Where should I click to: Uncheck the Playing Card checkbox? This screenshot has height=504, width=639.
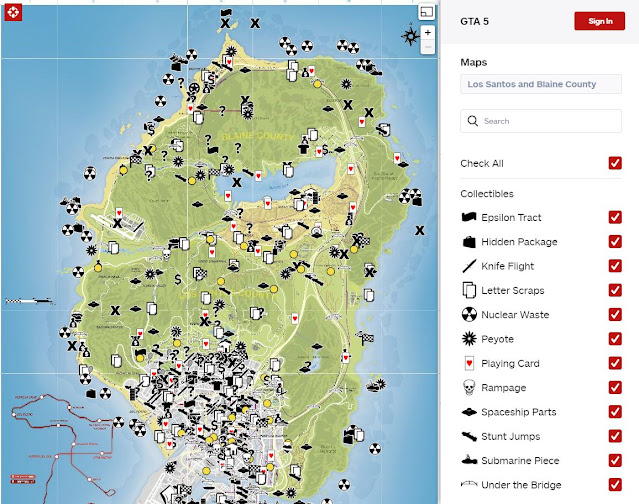(615, 363)
